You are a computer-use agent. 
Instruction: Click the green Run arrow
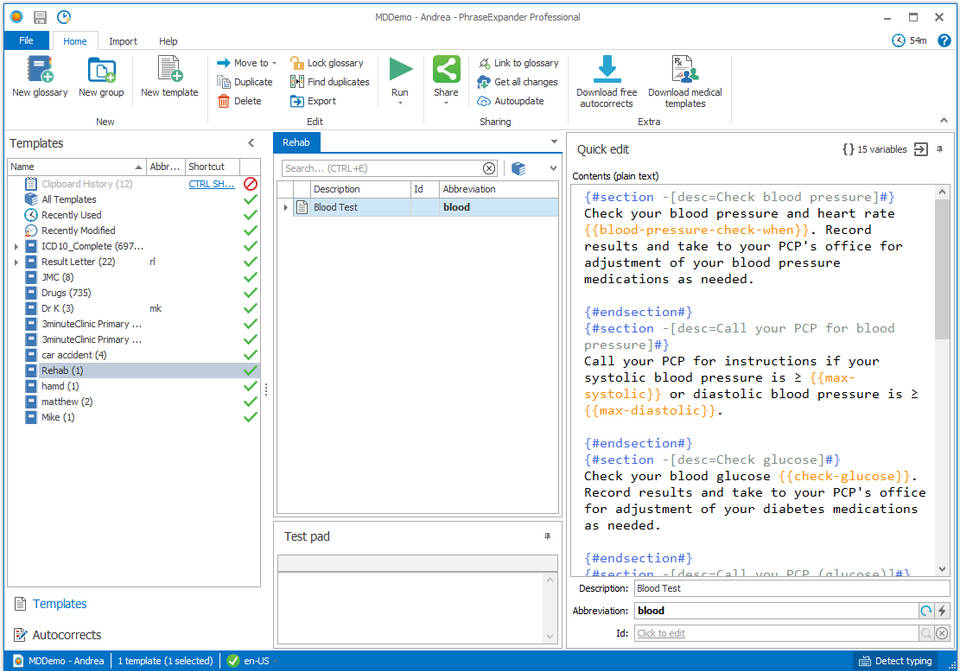[x=400, y=69]
